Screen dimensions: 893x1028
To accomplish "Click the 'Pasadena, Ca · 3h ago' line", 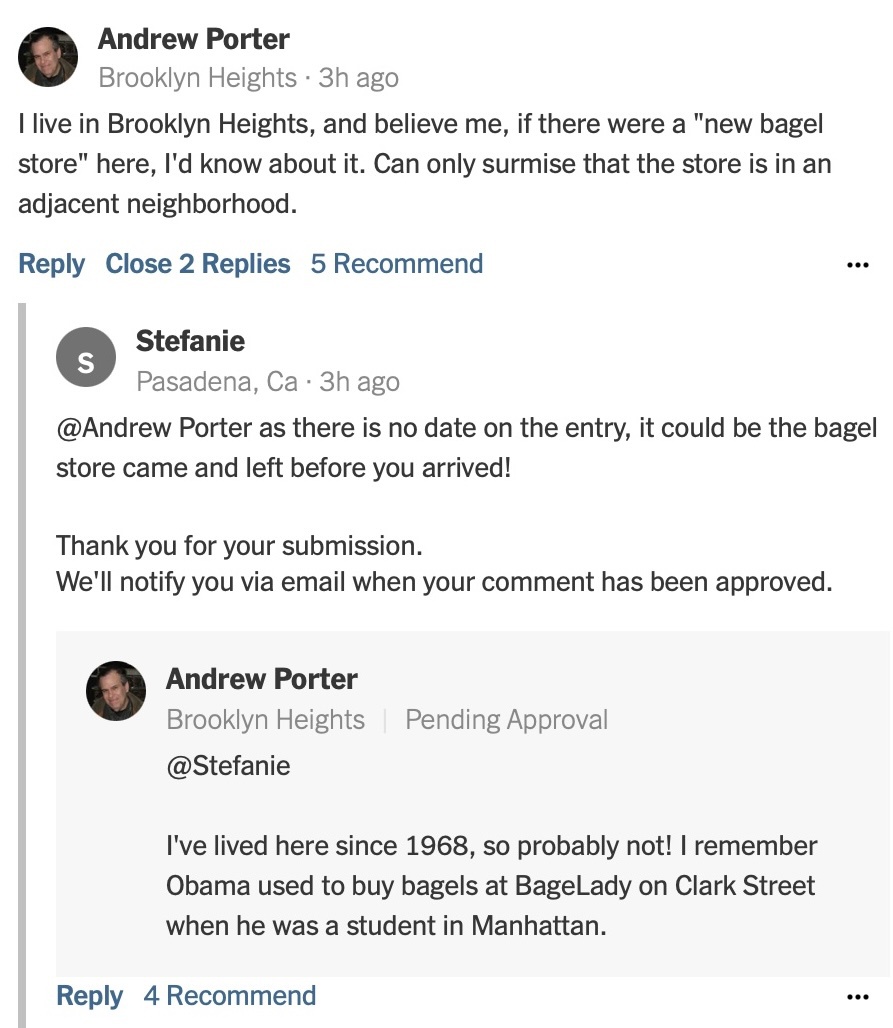I will click(x=267, y=382).
